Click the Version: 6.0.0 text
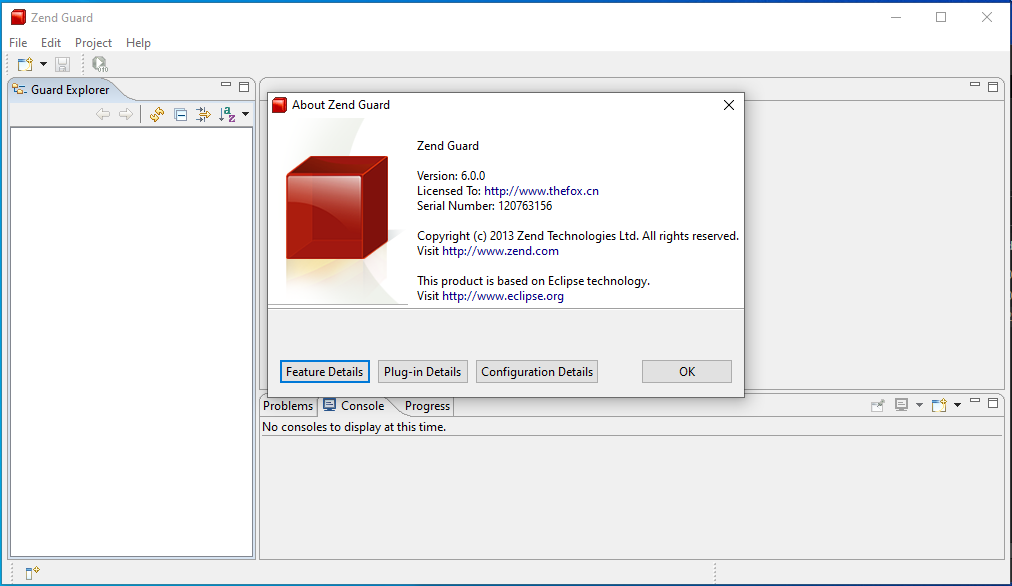Screen dimensions: 1012x586 451,176
